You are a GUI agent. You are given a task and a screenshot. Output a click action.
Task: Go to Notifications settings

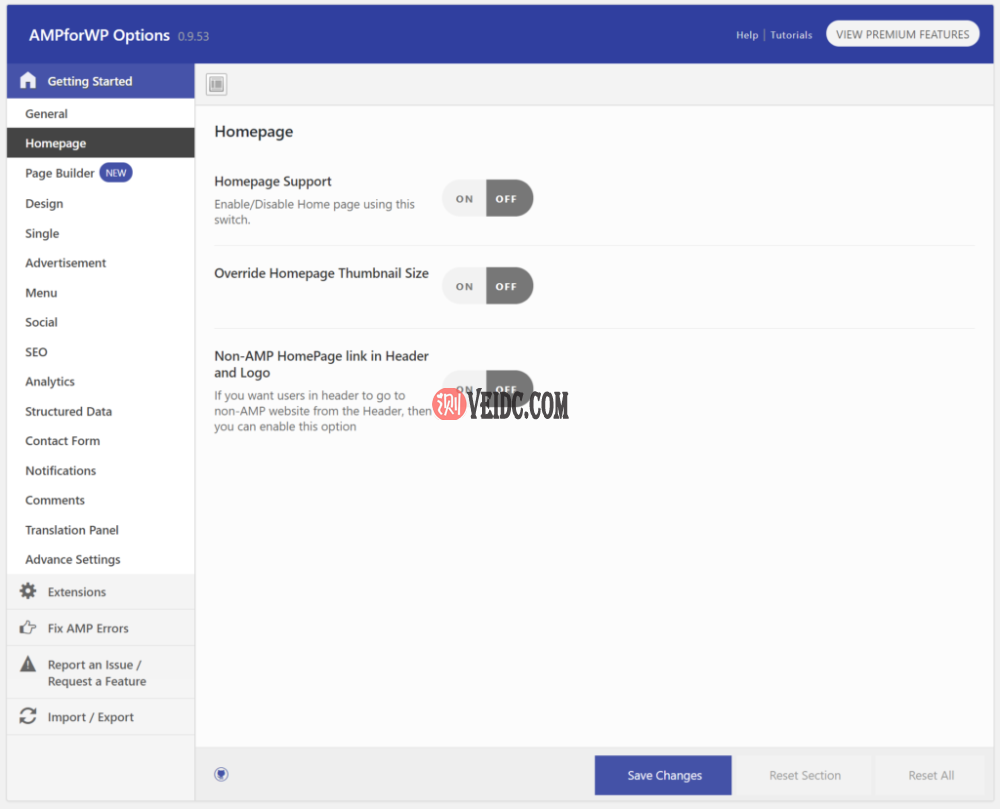pyautogui.click(x=101, y=470)
